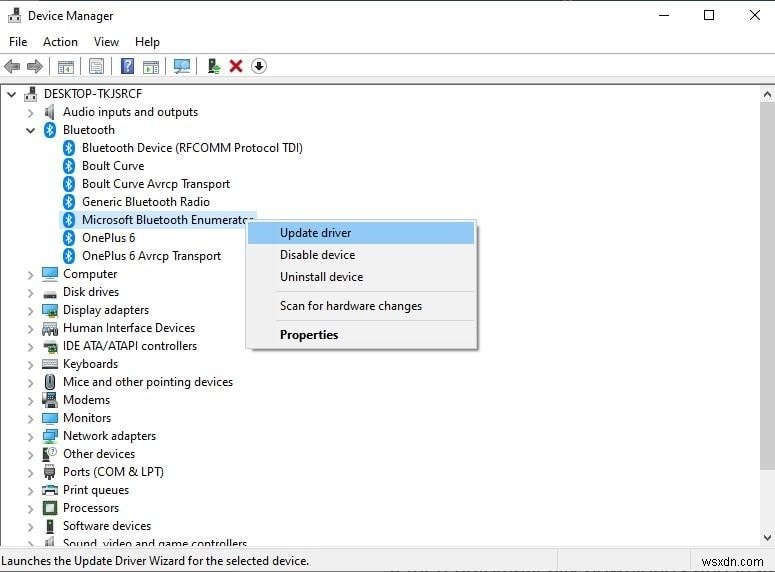Select Bluetooth Device (RFCOMM Protocol TDI)

192,148
